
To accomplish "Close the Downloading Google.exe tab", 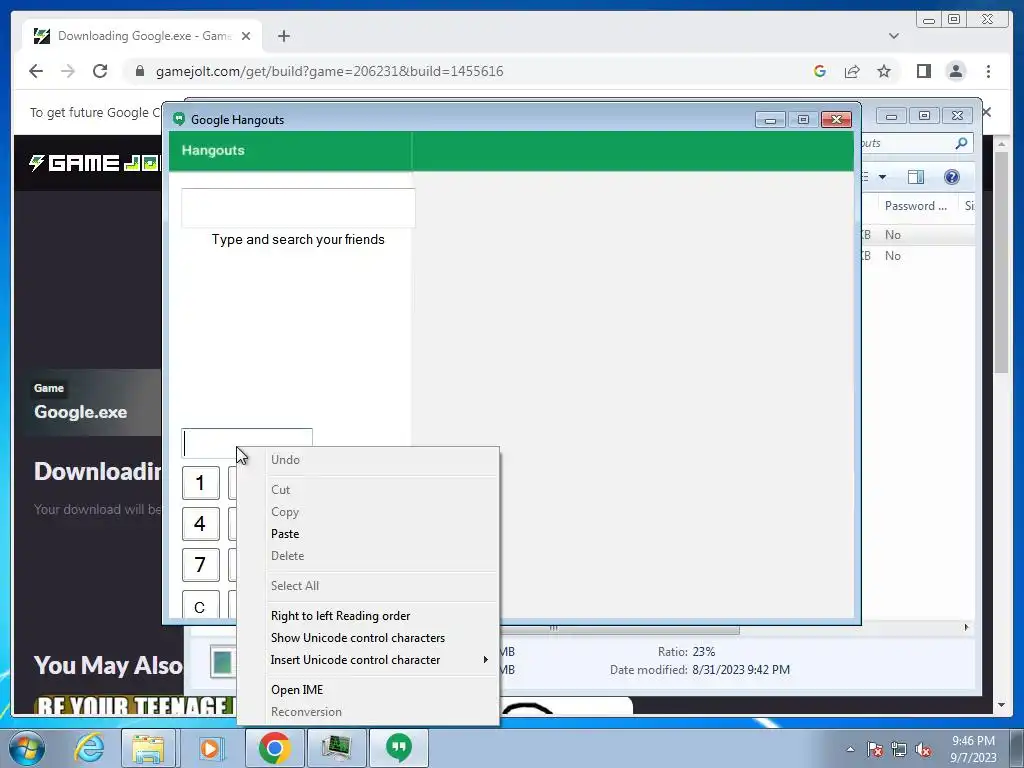I will click(246, 36).
